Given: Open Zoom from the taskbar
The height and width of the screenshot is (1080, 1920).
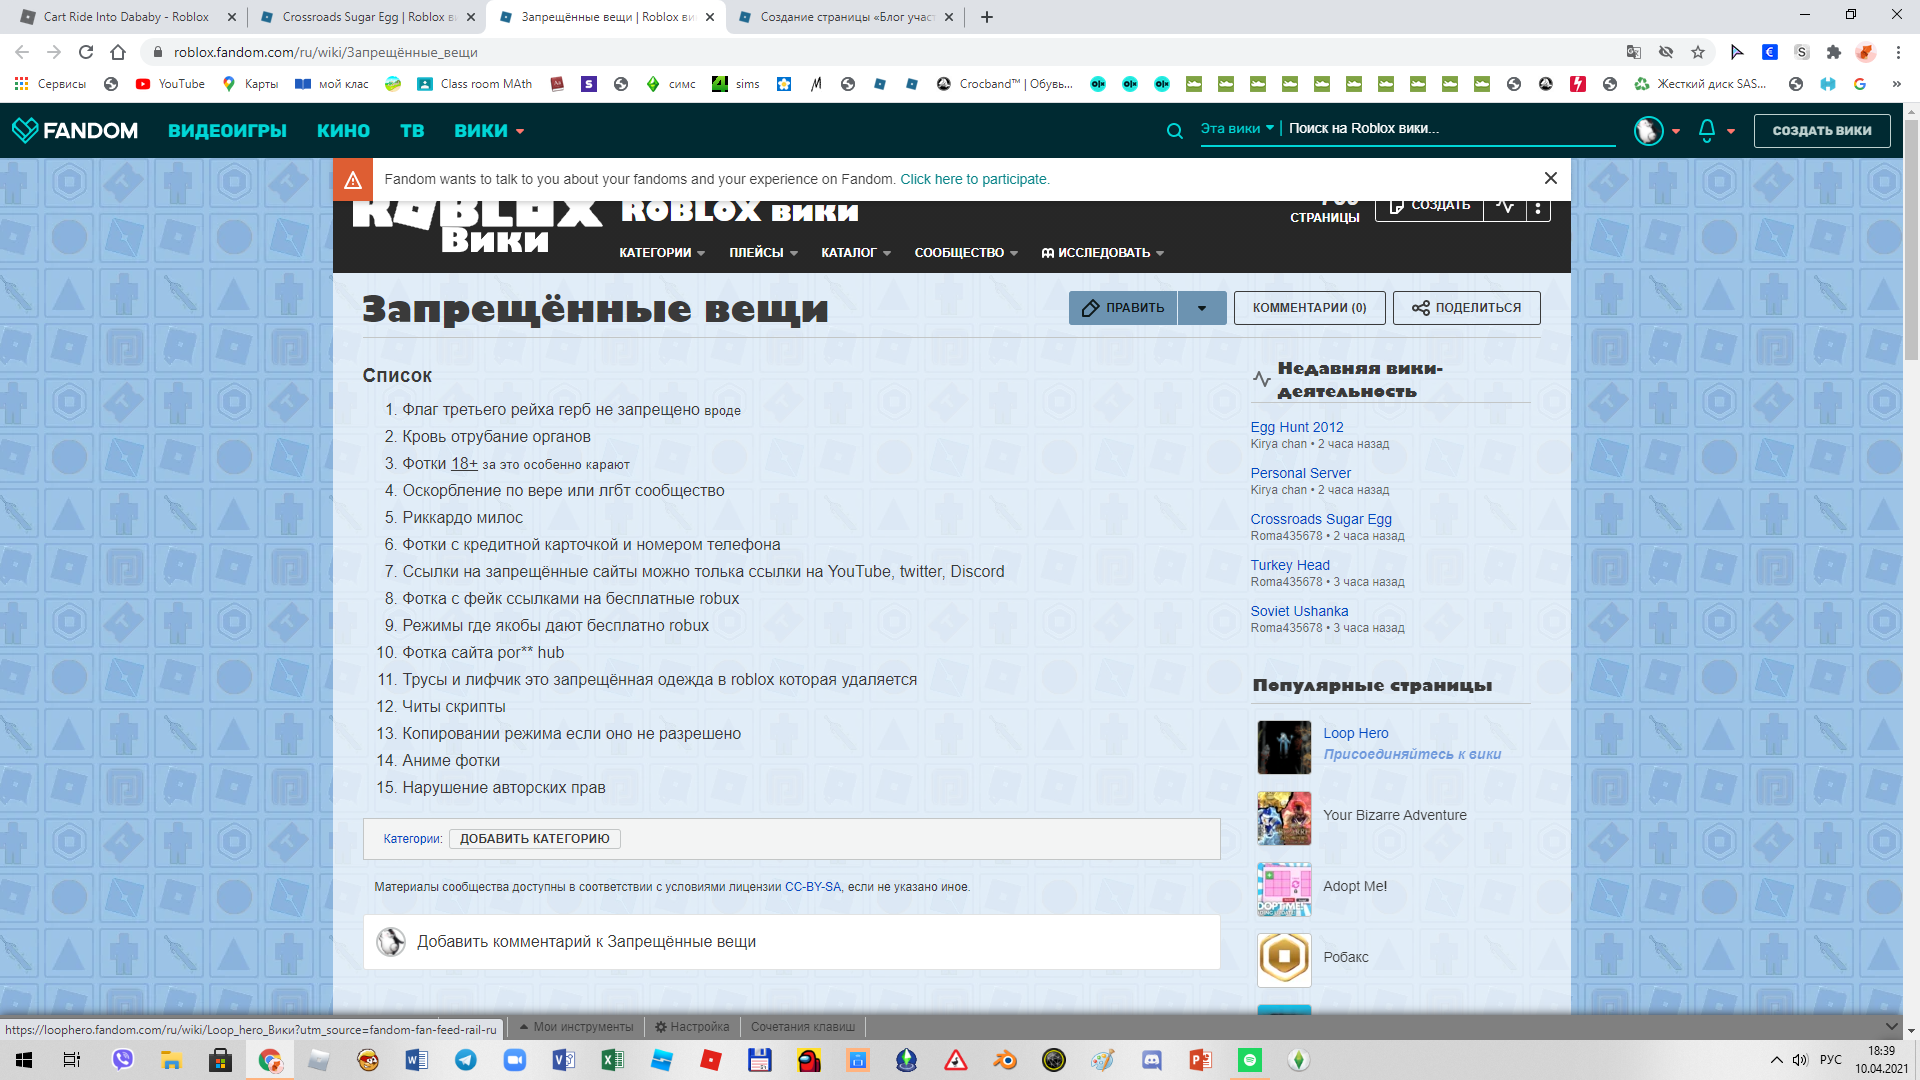Looking at the screenshot, I should point(515,1060).
